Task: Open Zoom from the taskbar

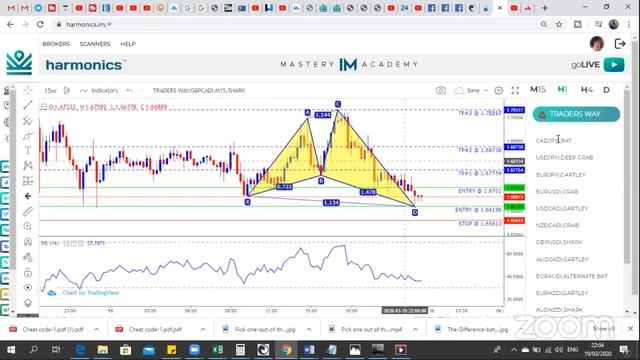Action: coord(194,349)
